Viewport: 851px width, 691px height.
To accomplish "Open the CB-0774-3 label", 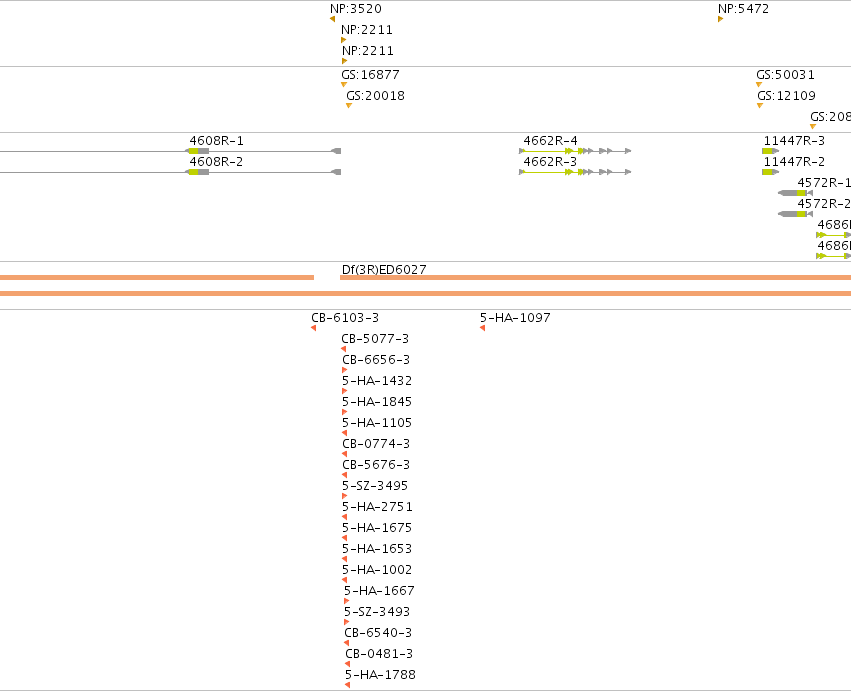I will pos(376,443).
